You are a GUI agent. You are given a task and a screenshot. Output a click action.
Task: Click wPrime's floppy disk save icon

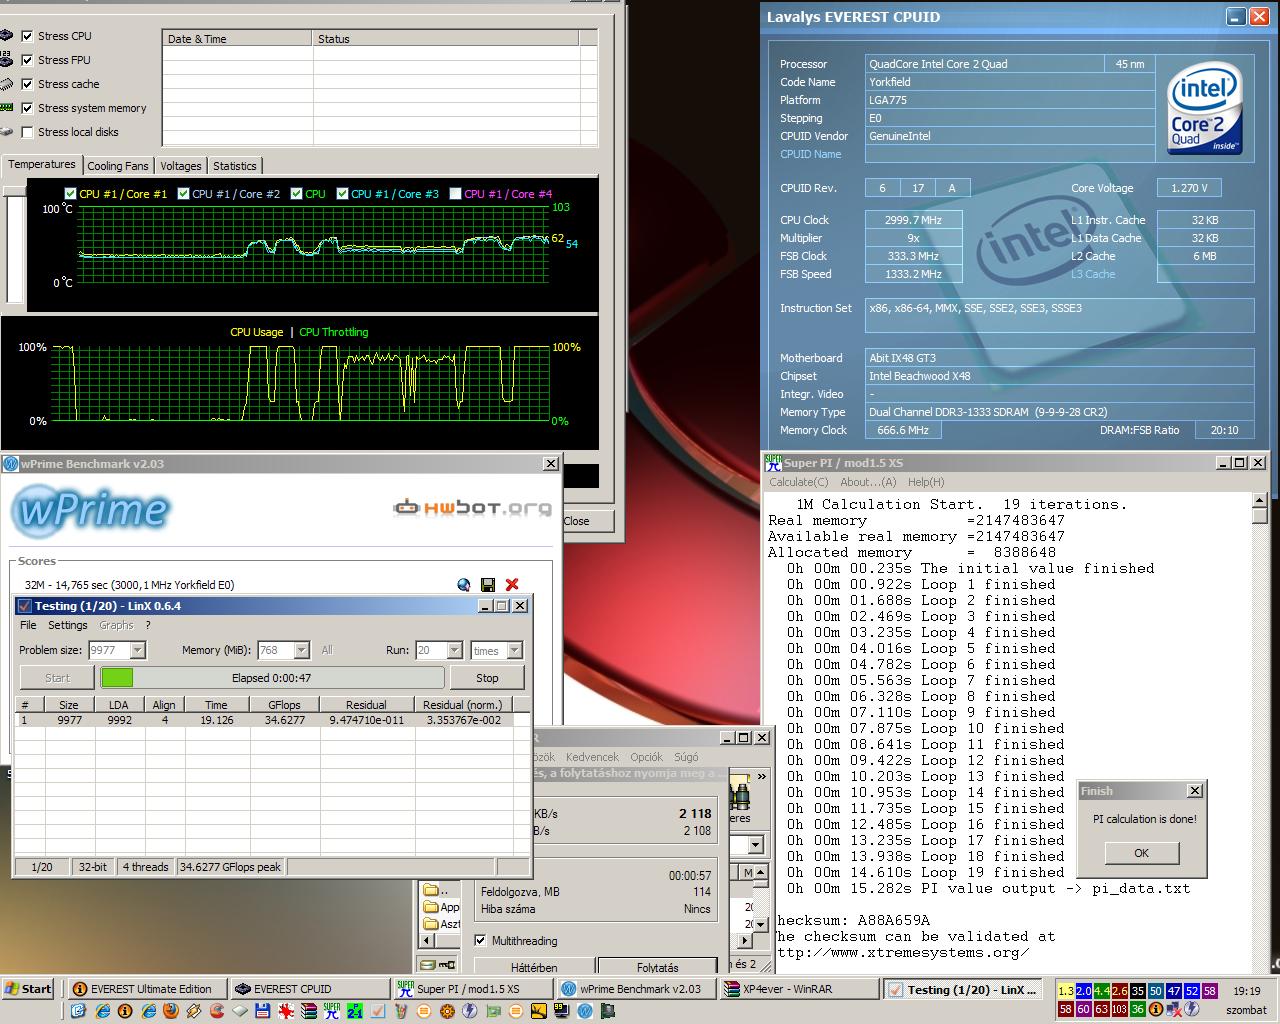488,585
